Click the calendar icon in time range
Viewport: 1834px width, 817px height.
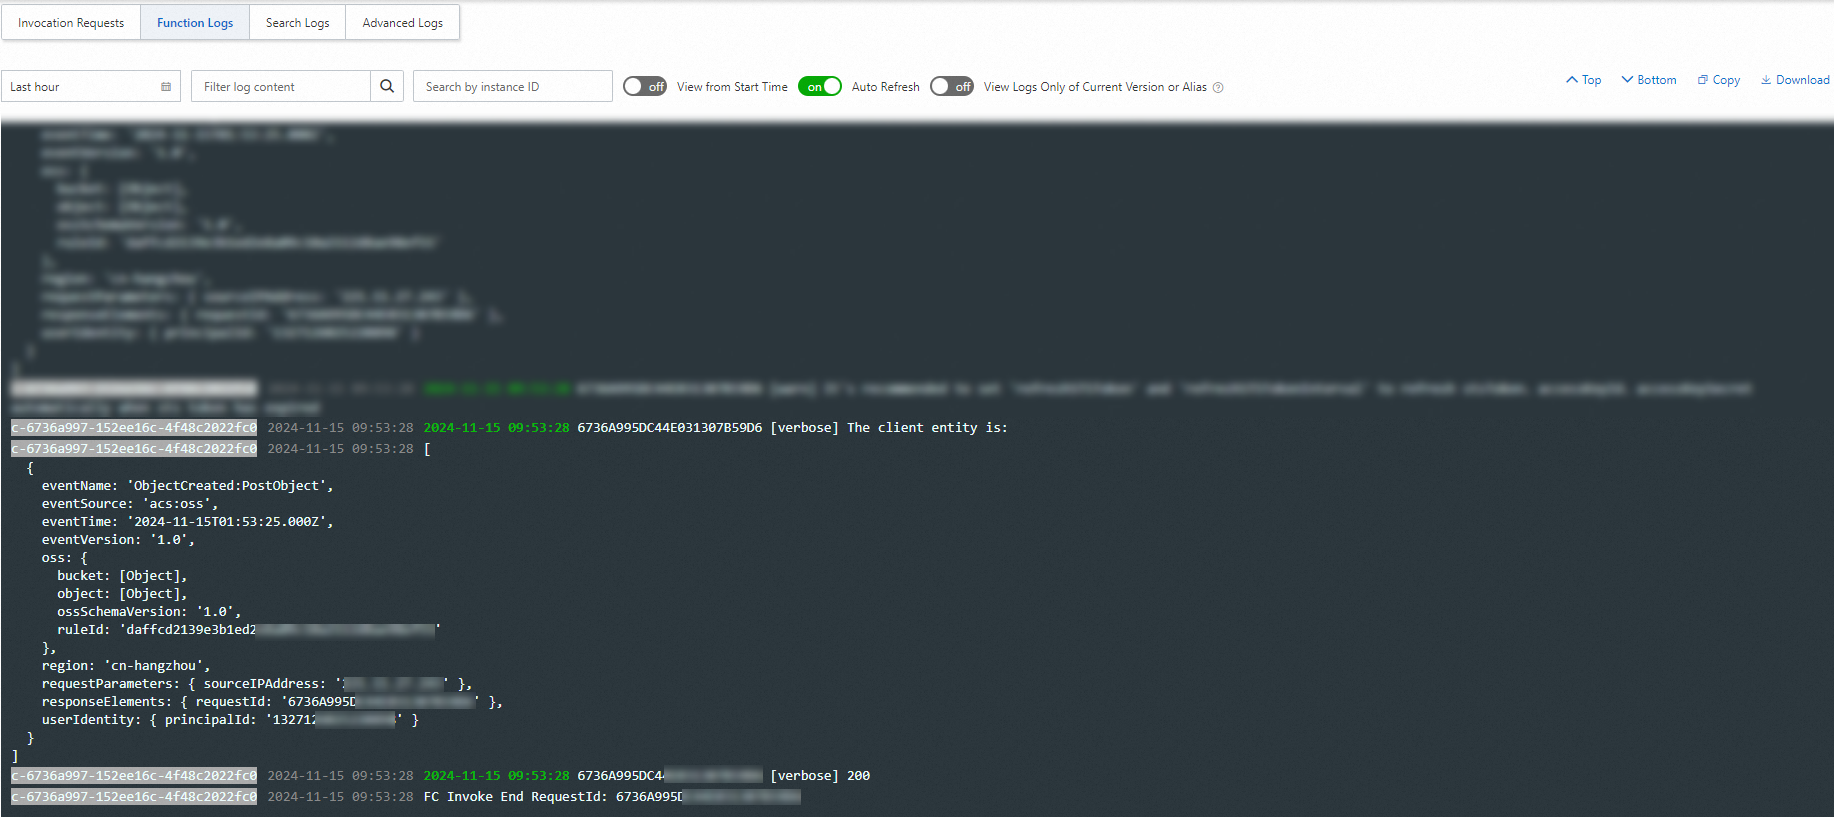[x=166, y=87]
